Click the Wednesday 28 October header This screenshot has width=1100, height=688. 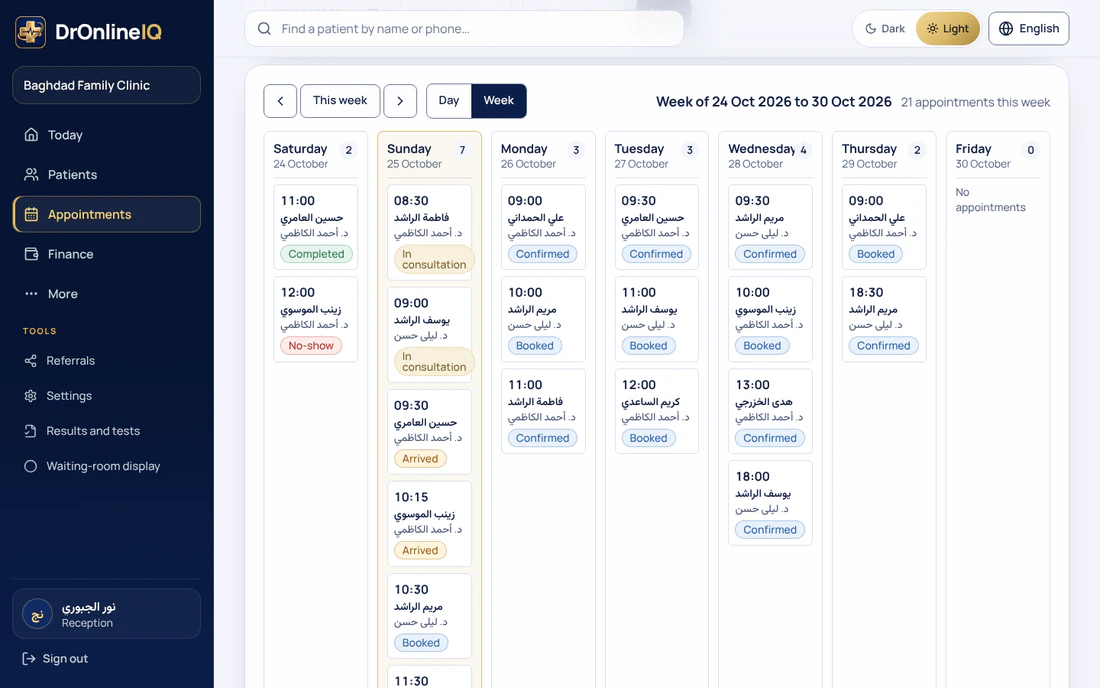[x=770, y=156]
